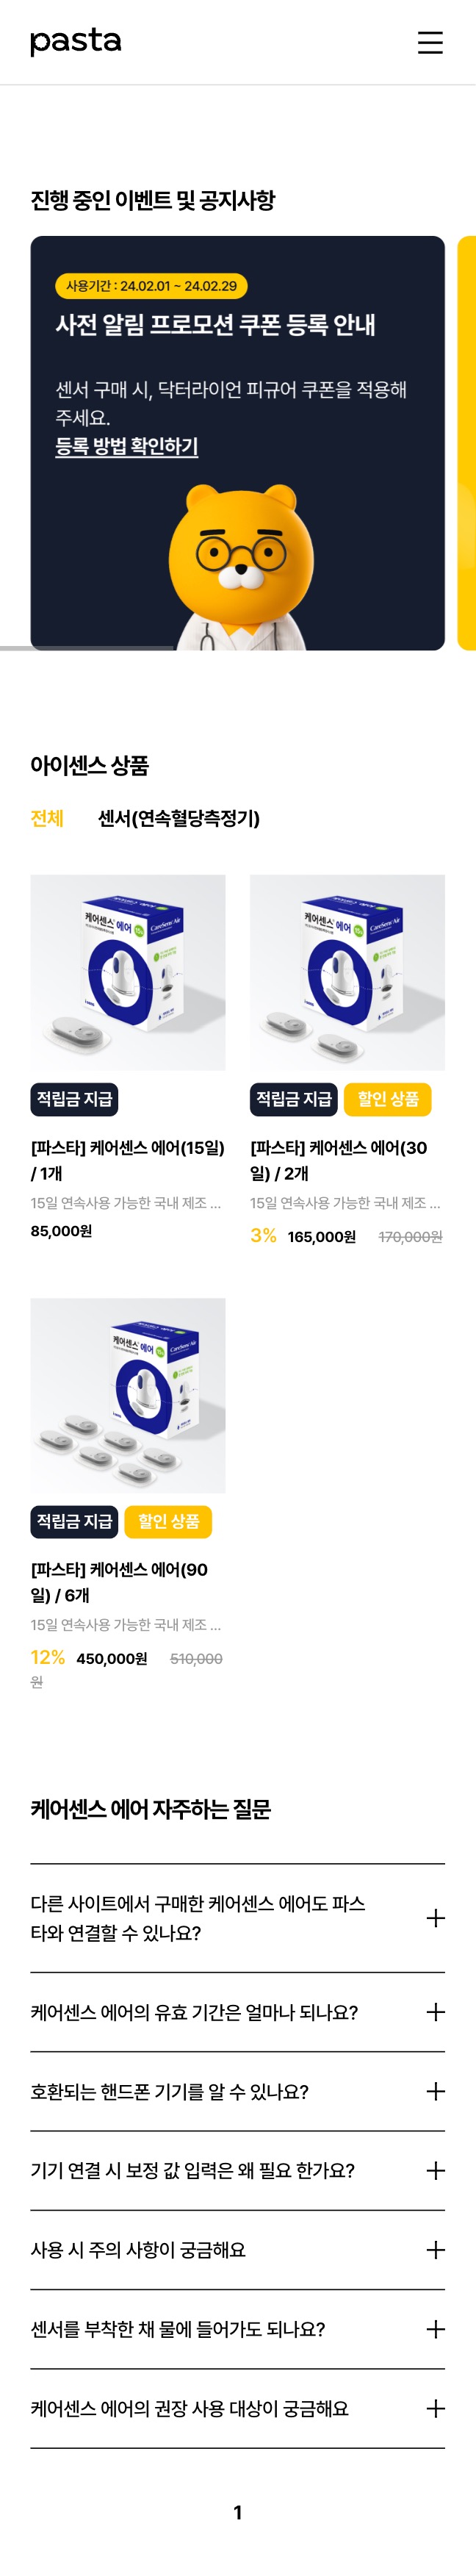This screenshot has width=476, height=2576.
Task: Open 등록 방법 확인하기 link
Action: click(x=127, y=446)
